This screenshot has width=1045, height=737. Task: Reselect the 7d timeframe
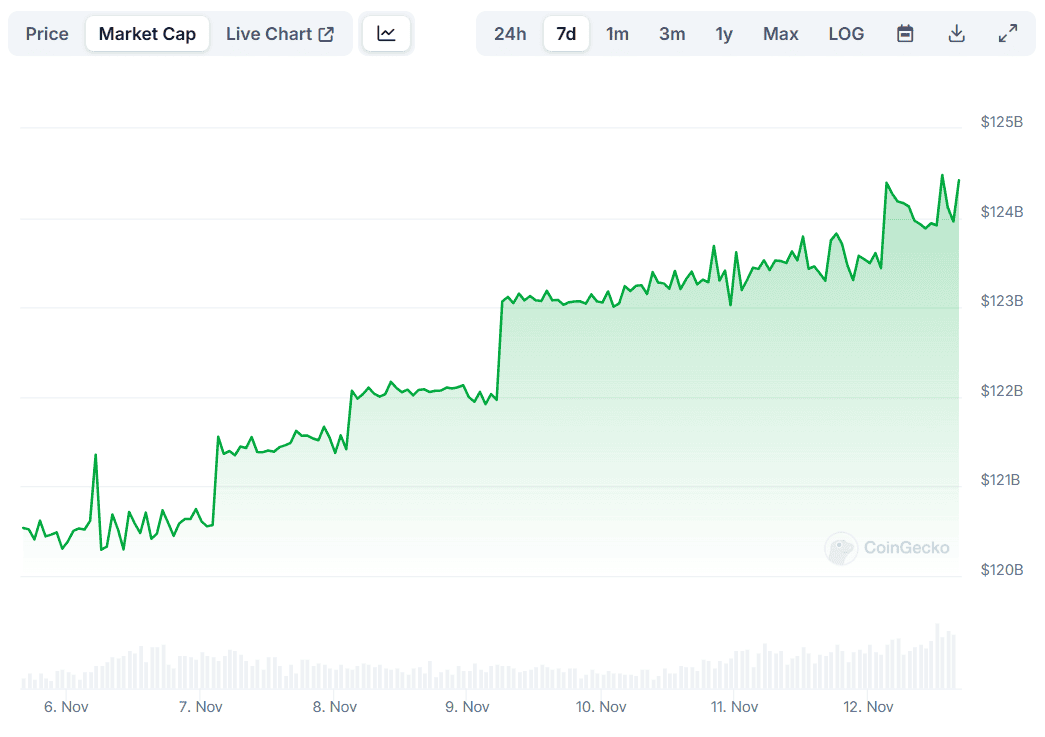tap(566, 33)
